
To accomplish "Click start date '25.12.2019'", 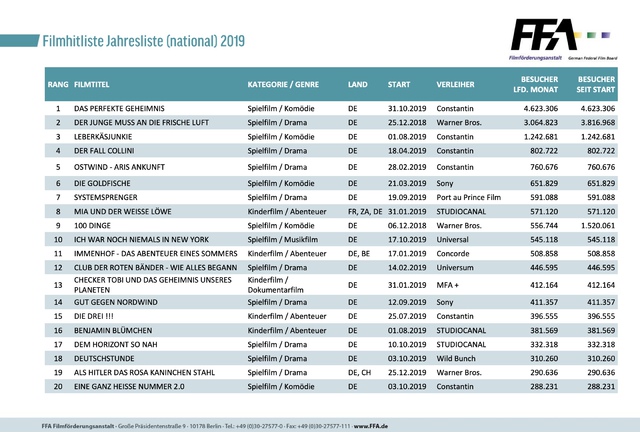I will point(407,373).
